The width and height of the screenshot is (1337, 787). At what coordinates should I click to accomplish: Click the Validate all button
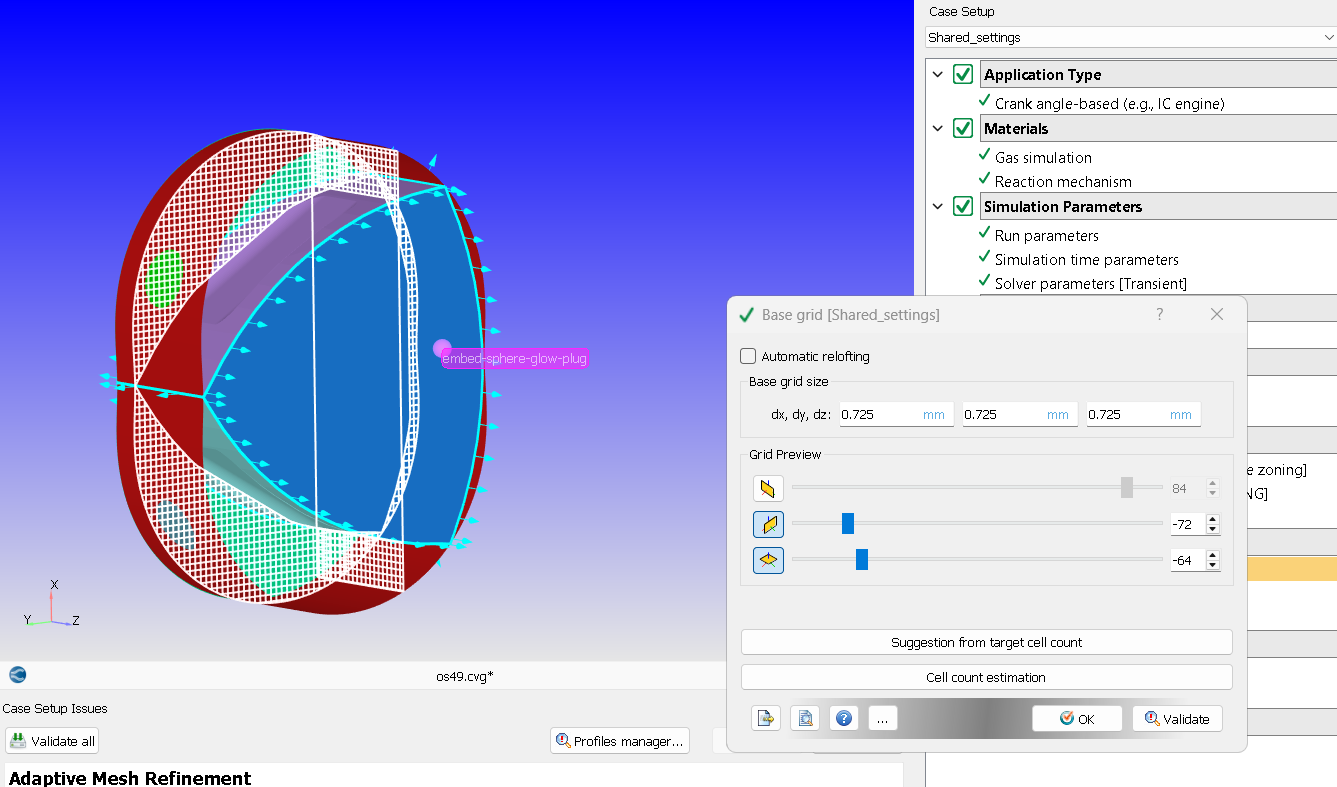(52, 741)
